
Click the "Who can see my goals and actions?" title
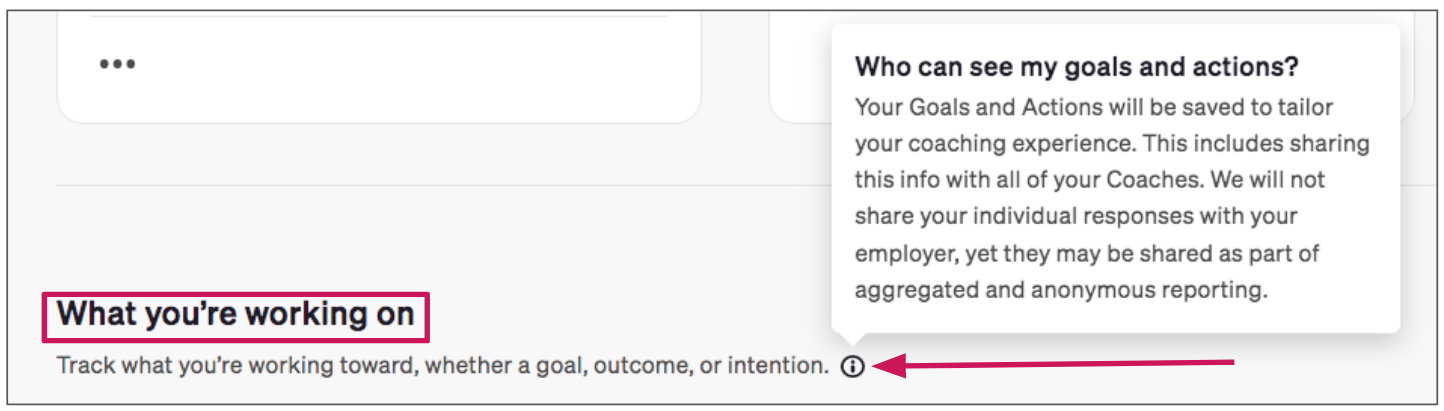(1077, 67)
